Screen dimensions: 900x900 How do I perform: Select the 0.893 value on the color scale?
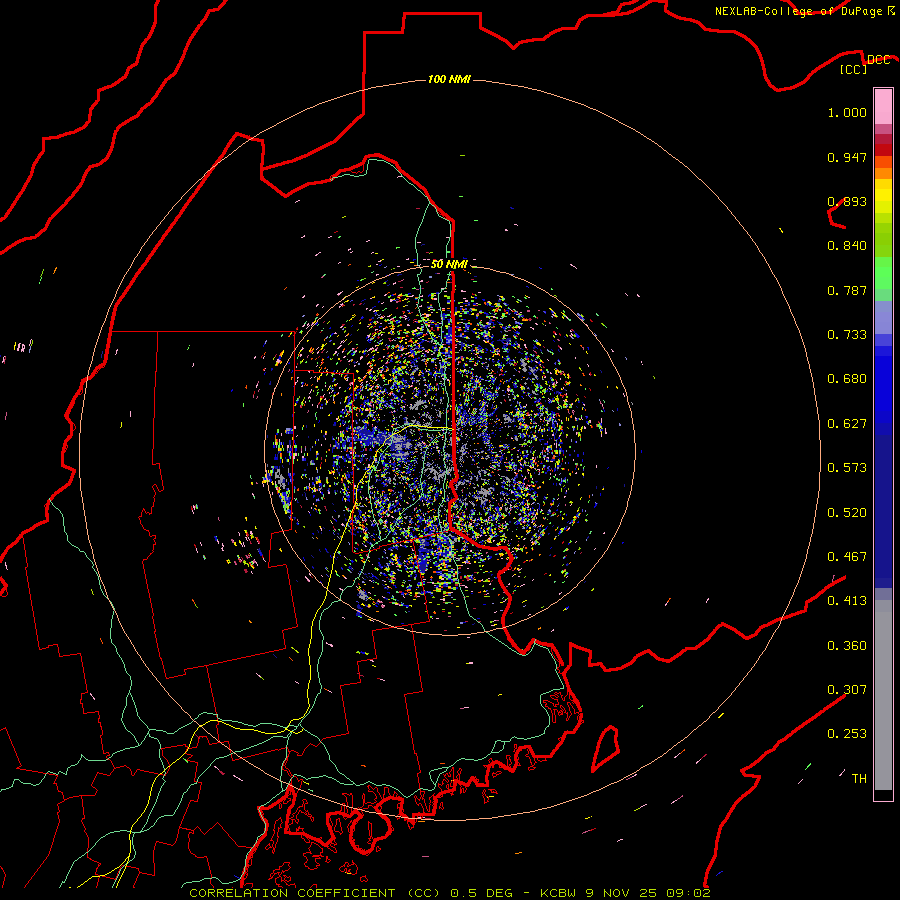(847, 201)
